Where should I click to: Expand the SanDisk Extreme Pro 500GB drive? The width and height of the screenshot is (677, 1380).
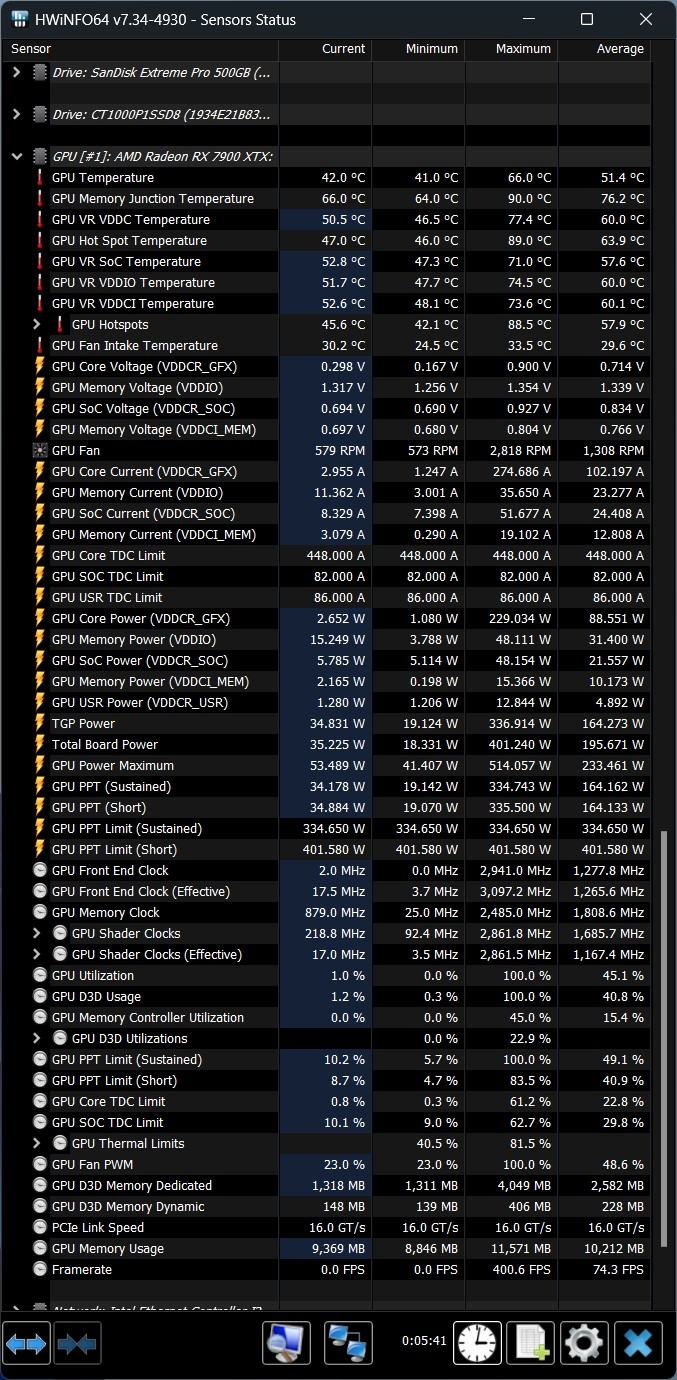tap(16, 73)
